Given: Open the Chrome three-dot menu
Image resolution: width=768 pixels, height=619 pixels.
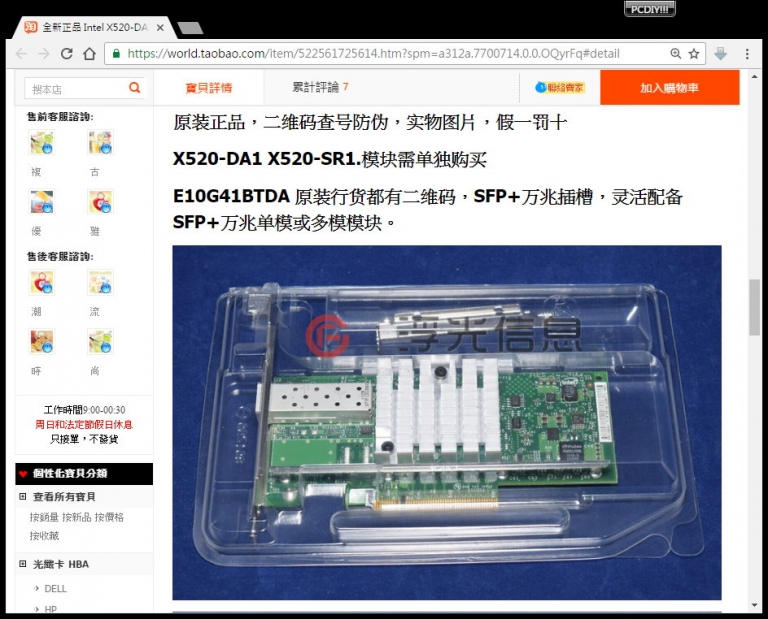Looking at the screenshot, I should (747, 53).
